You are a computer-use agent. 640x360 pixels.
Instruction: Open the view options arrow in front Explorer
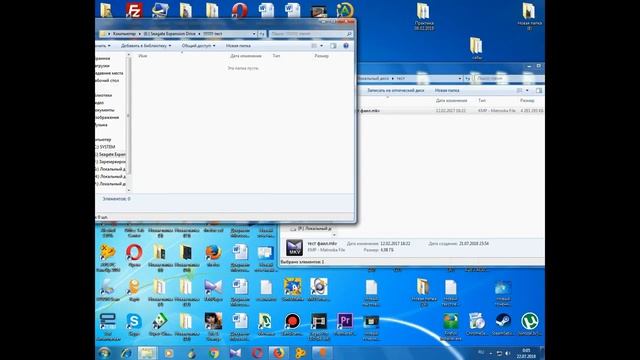tap(322, 46)
